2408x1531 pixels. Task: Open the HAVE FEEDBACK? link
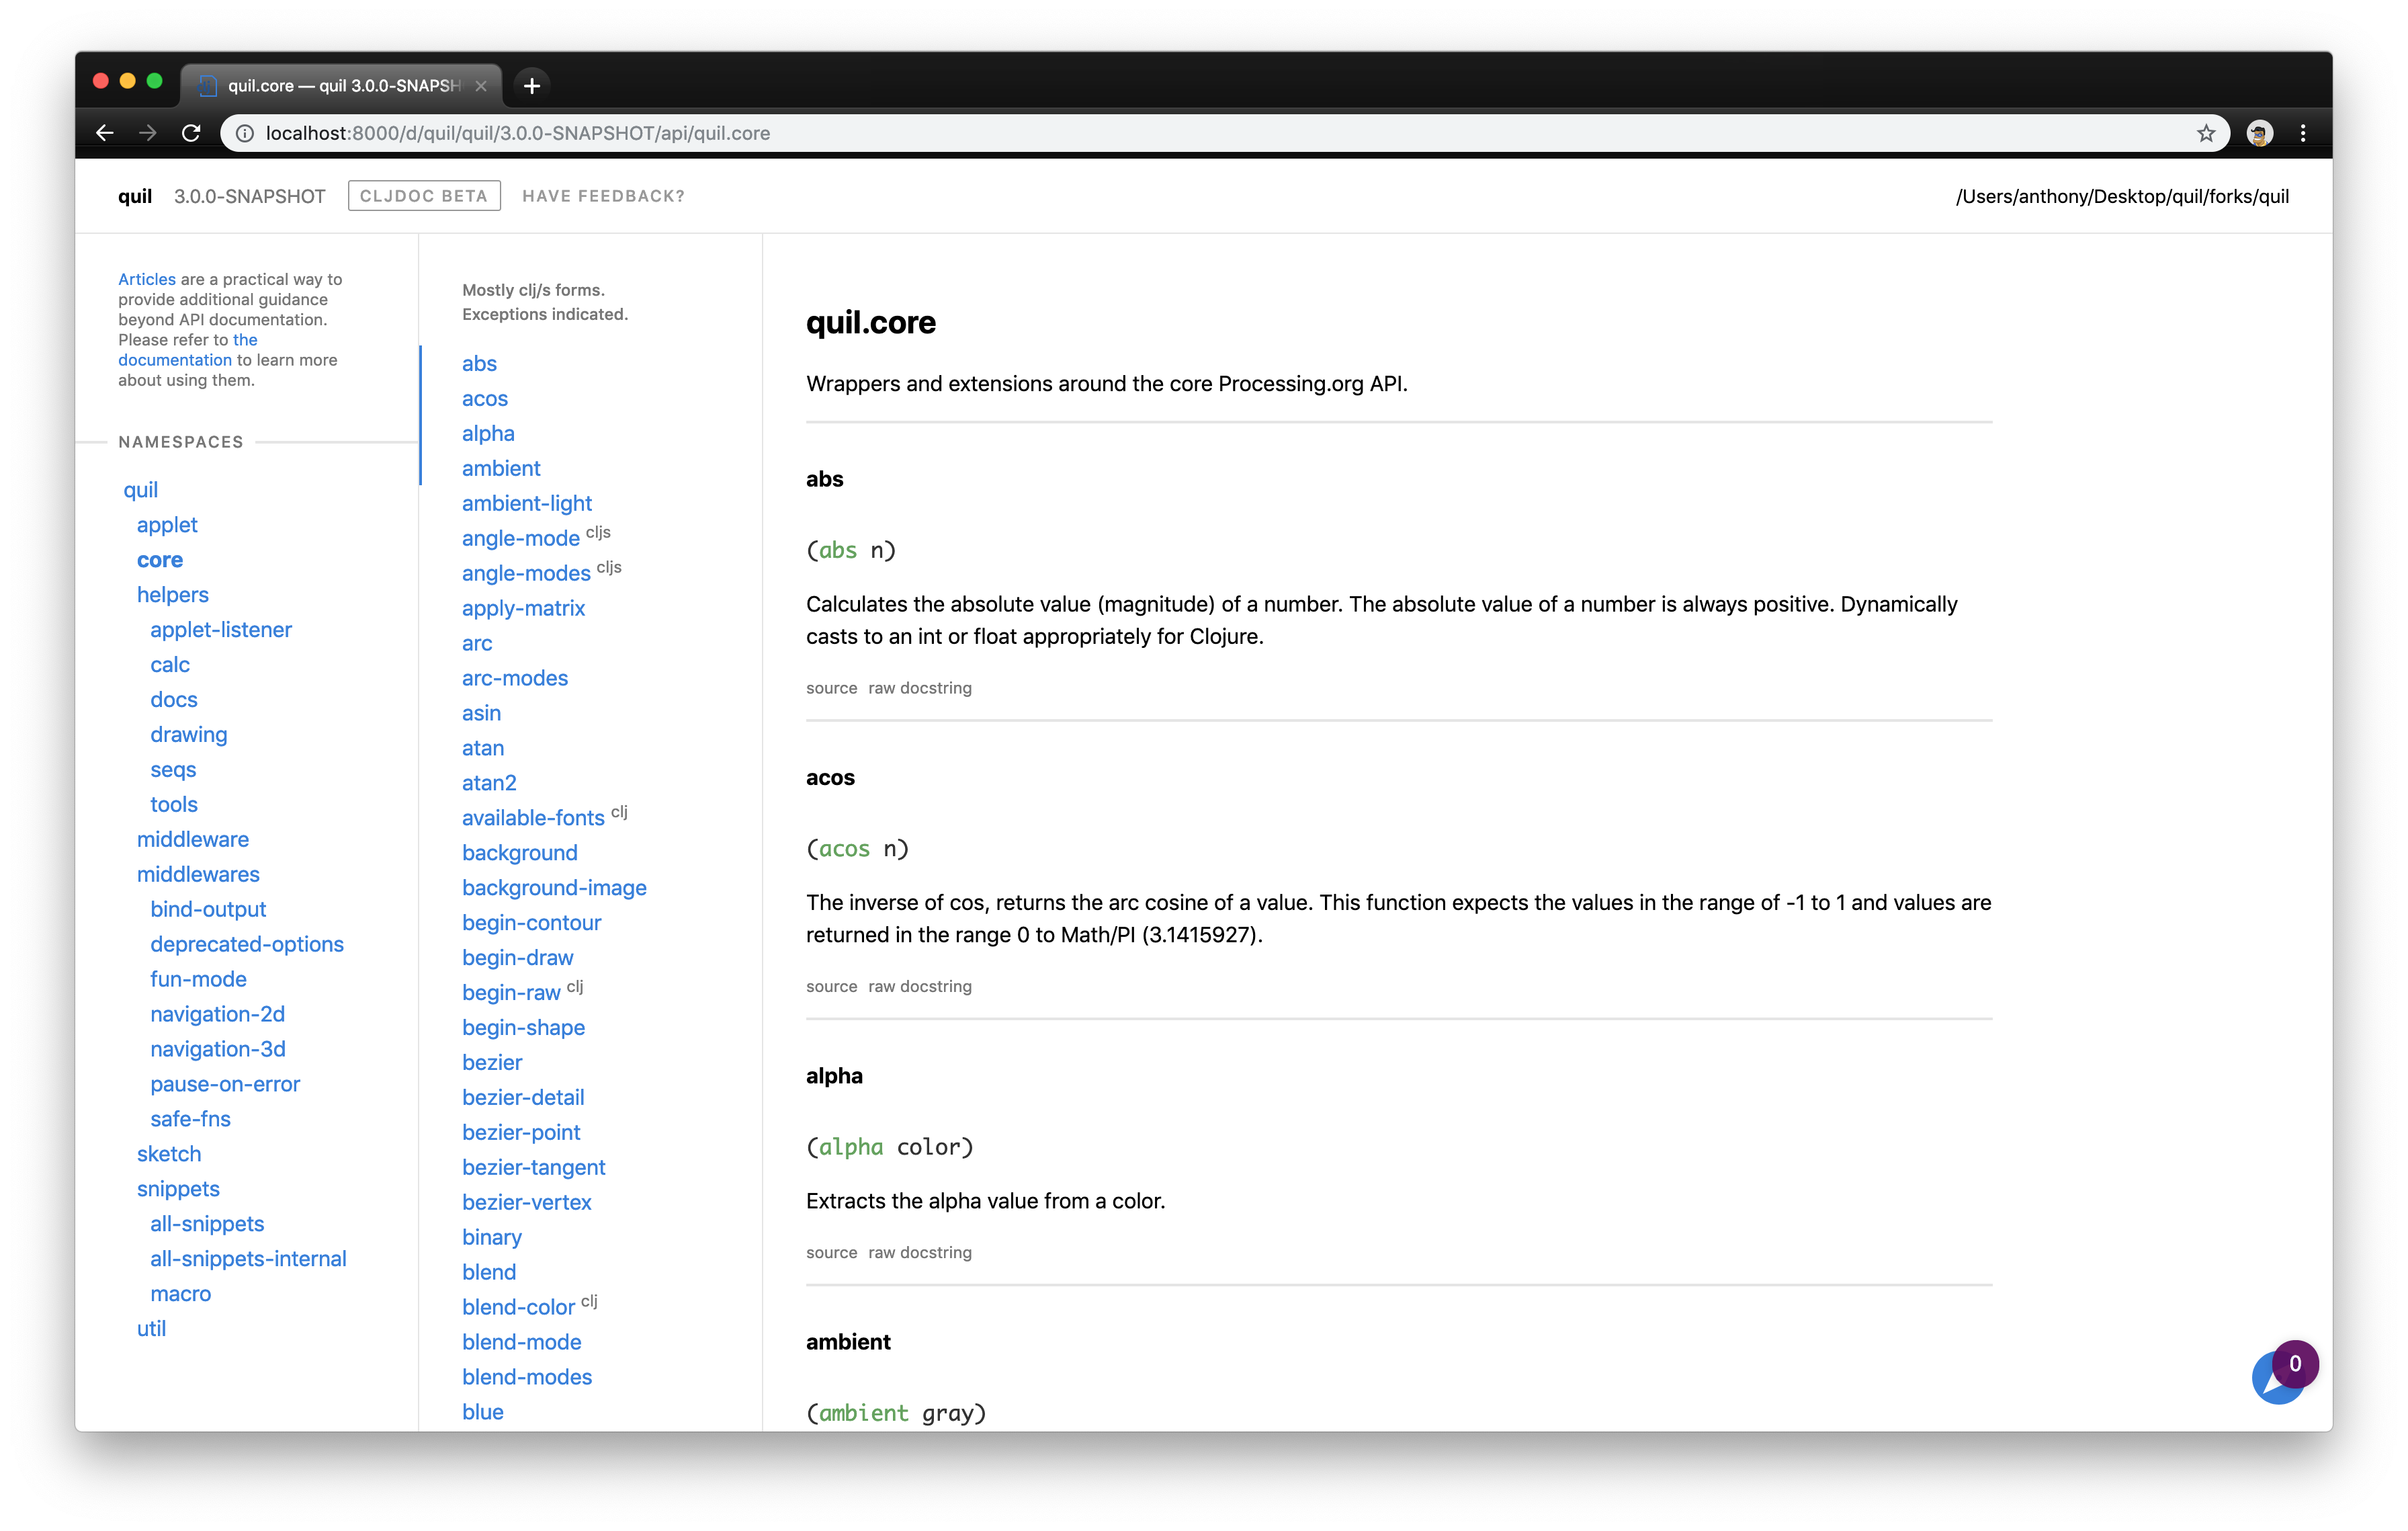pyautogui.click(x=602, y=195)
